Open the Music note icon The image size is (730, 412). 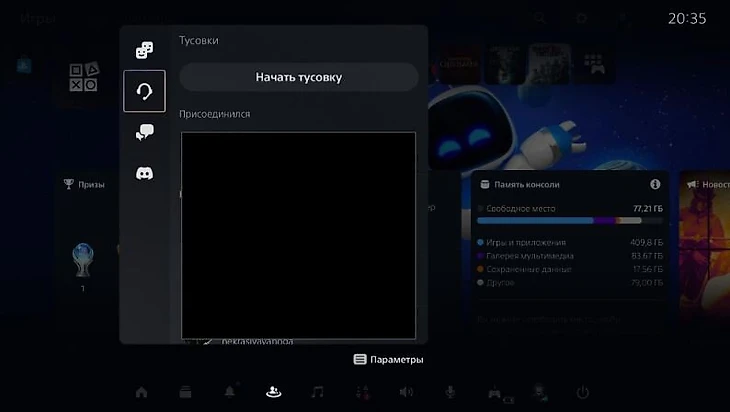click(x=318, y=392)
